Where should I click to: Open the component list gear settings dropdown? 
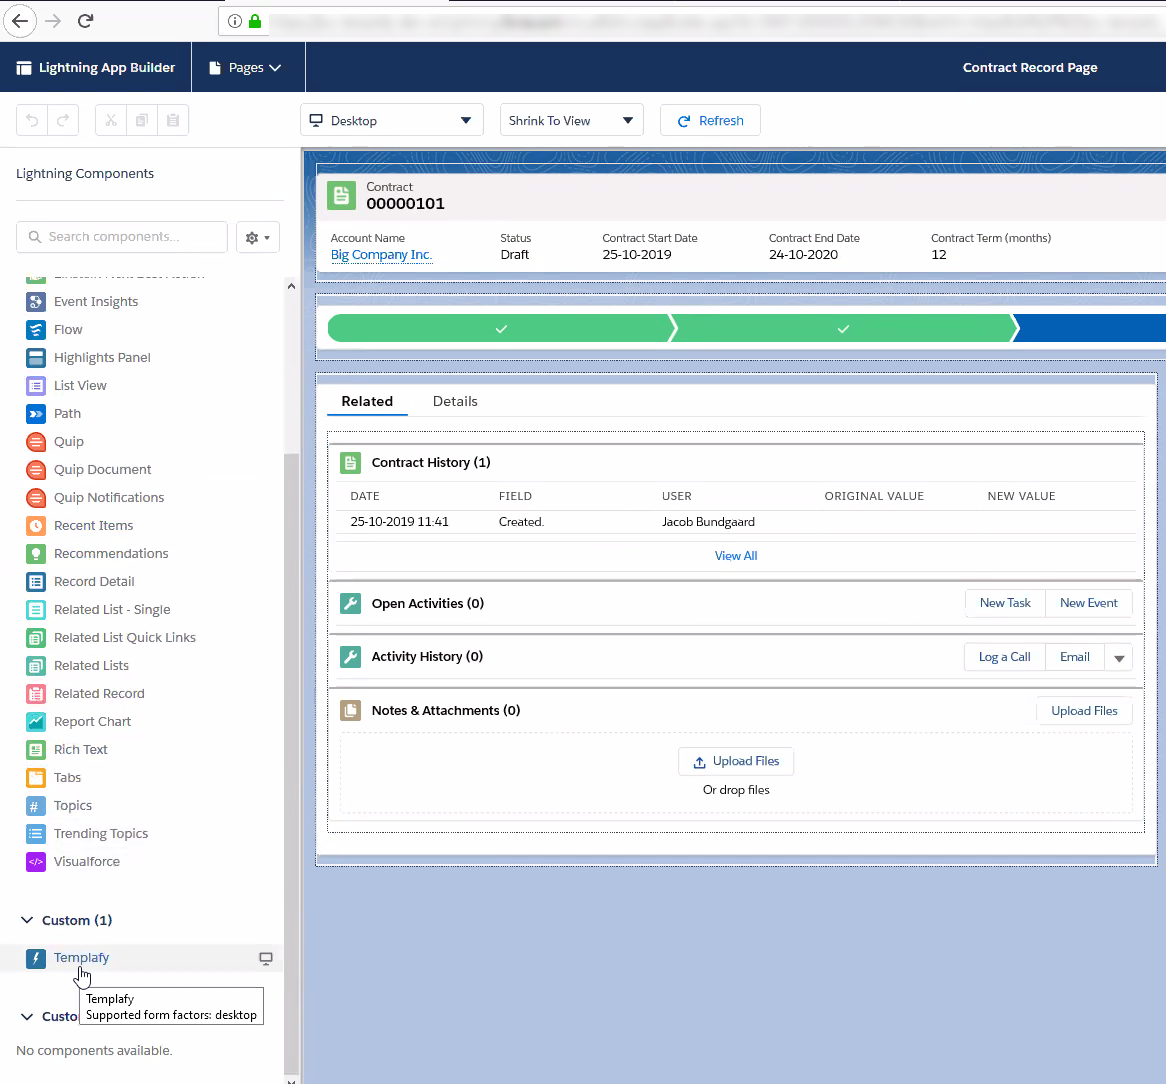coord(258,237)
